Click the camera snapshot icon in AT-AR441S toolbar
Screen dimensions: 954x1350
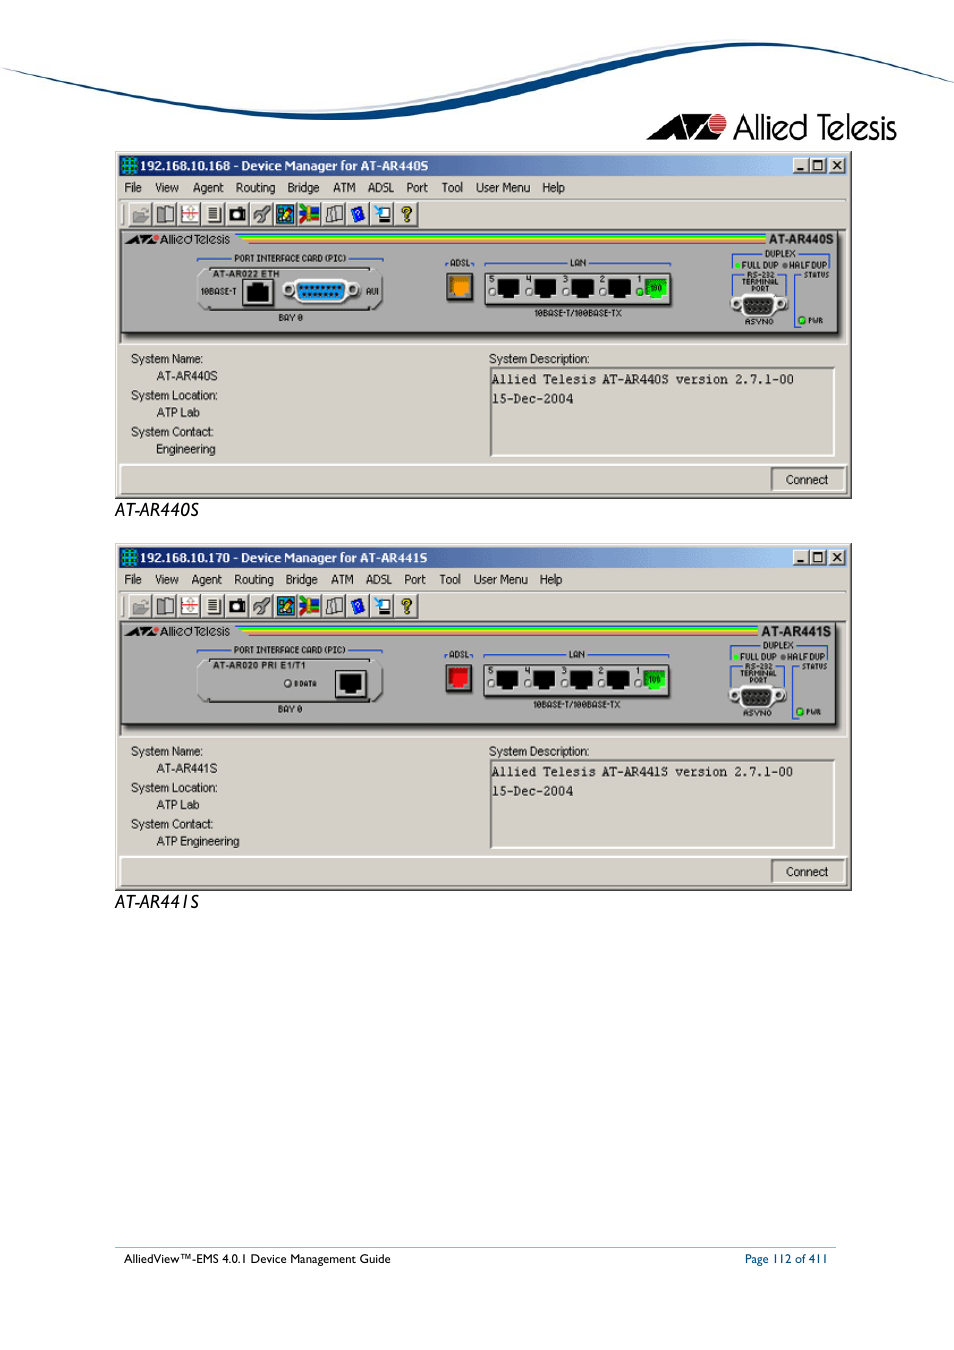click(x=237, y=606)
